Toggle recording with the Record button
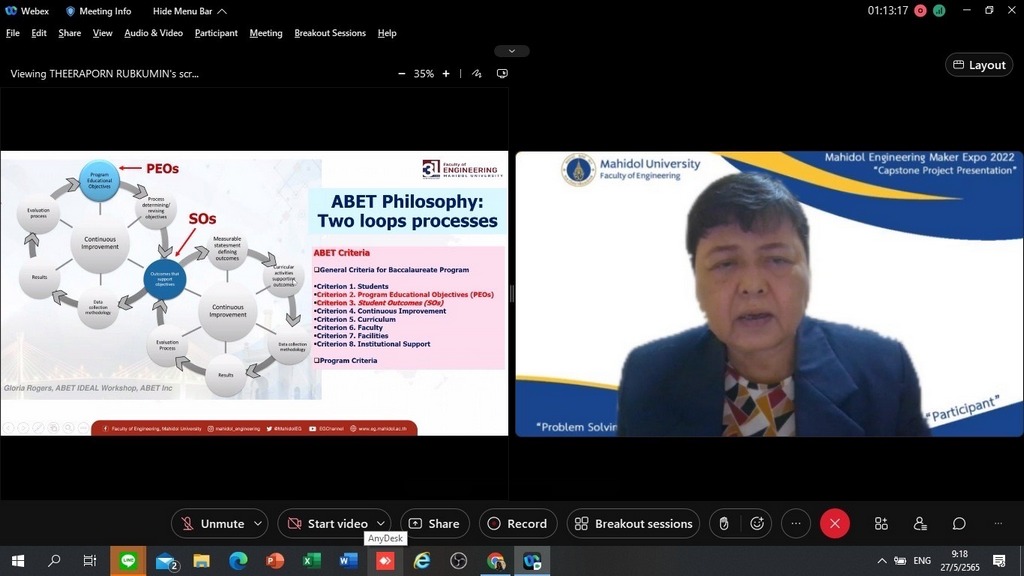This screenshot has height=576, width=1024. click(517, 523)
